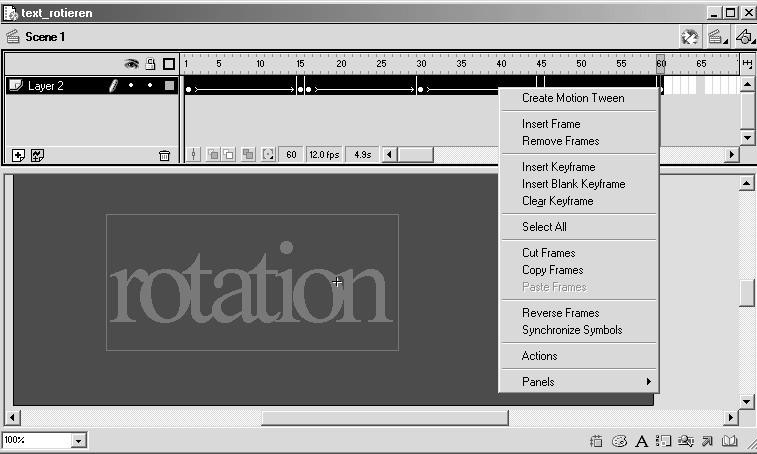Click the Center Frame button
757x454 pixels.
[x=194, y=155]
